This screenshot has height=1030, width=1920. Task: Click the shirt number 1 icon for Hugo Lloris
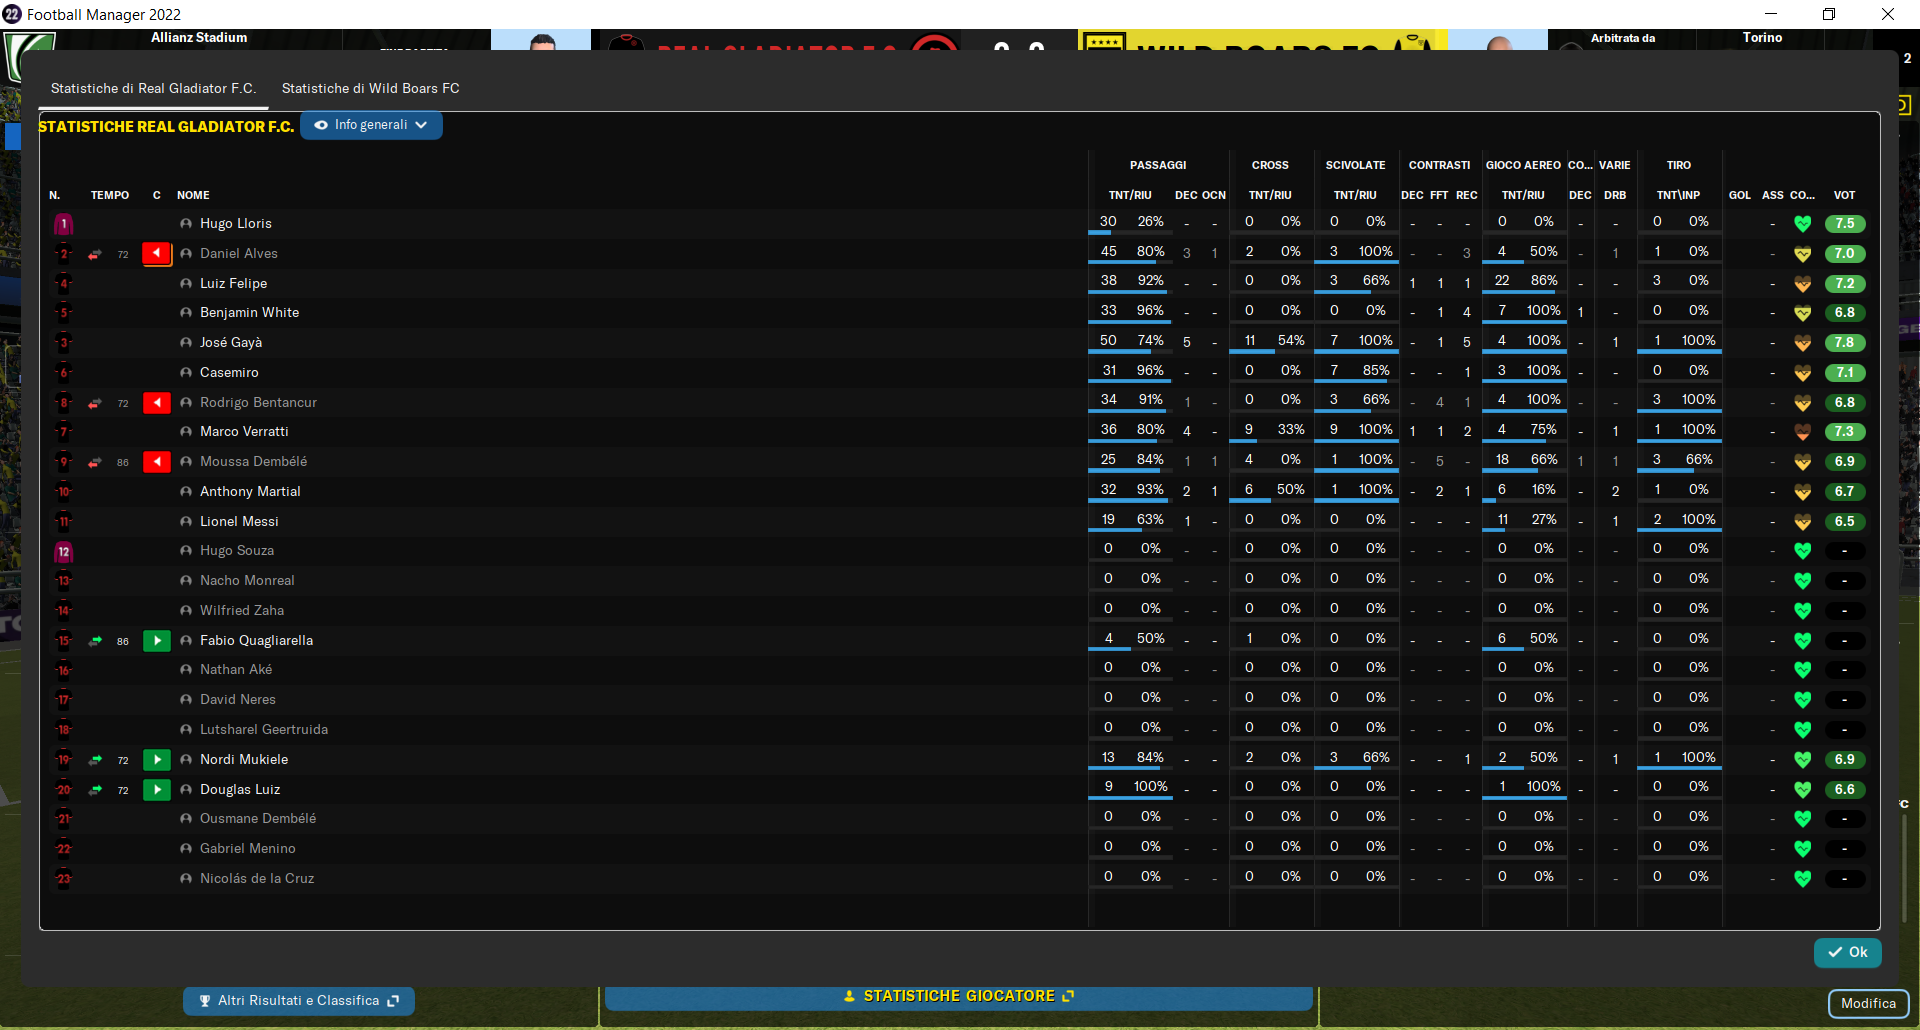click(64, 224)
